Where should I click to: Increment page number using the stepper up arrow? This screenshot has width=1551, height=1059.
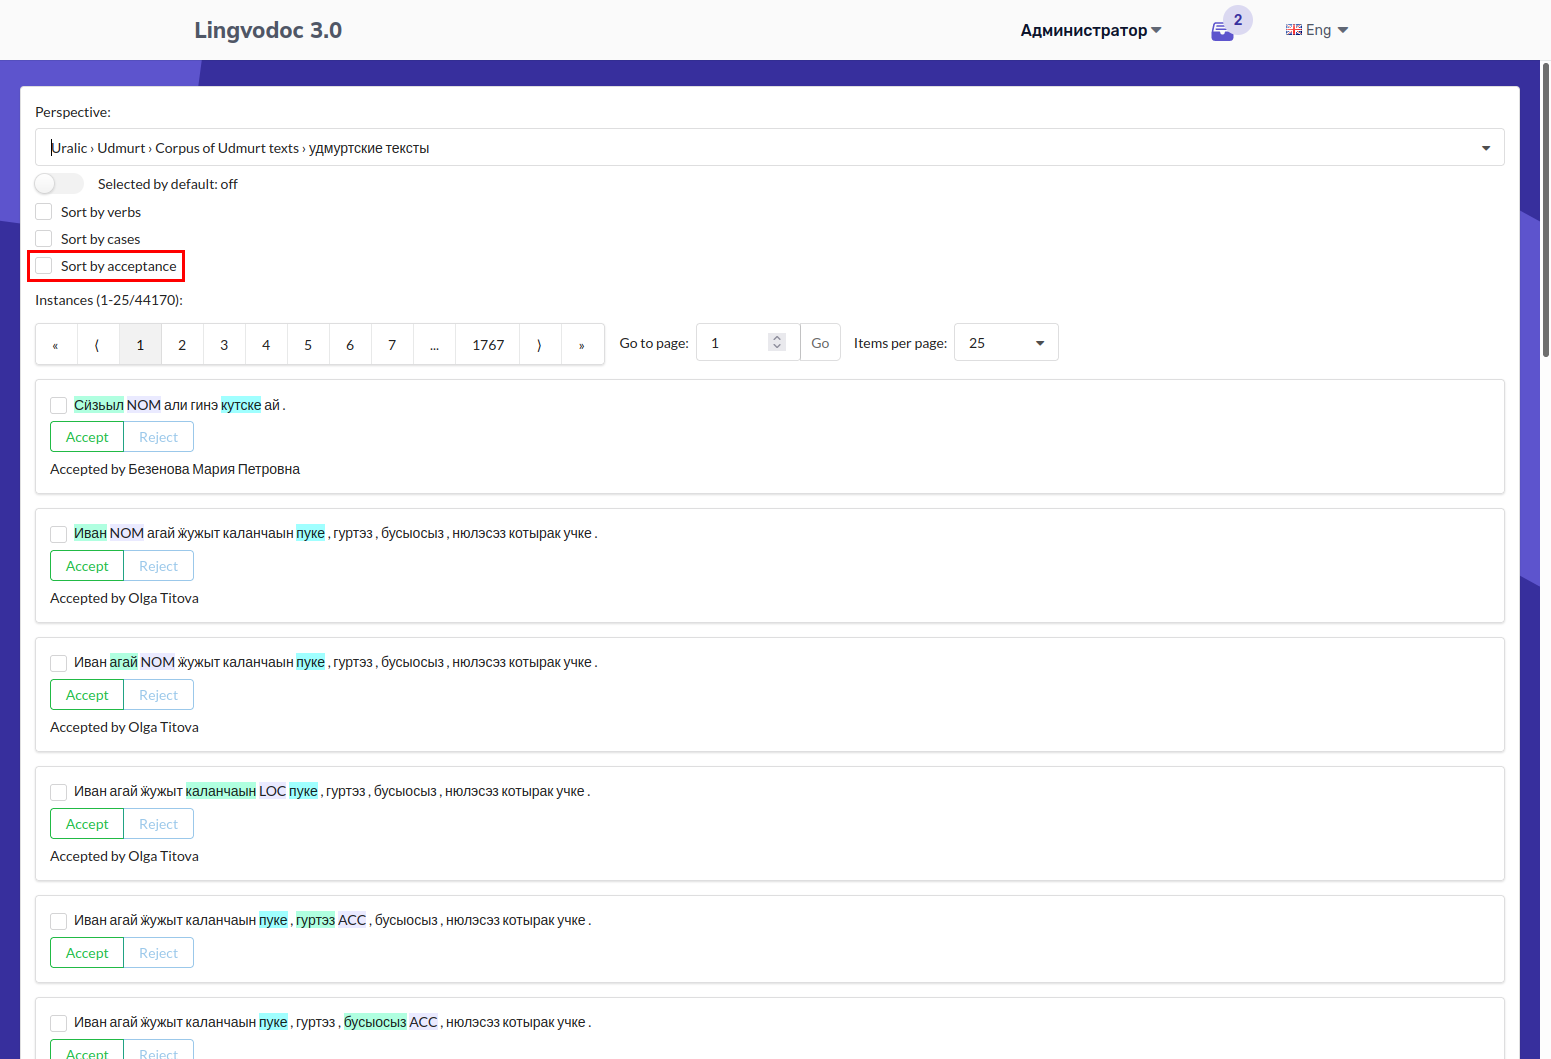(x=777, y=336)
